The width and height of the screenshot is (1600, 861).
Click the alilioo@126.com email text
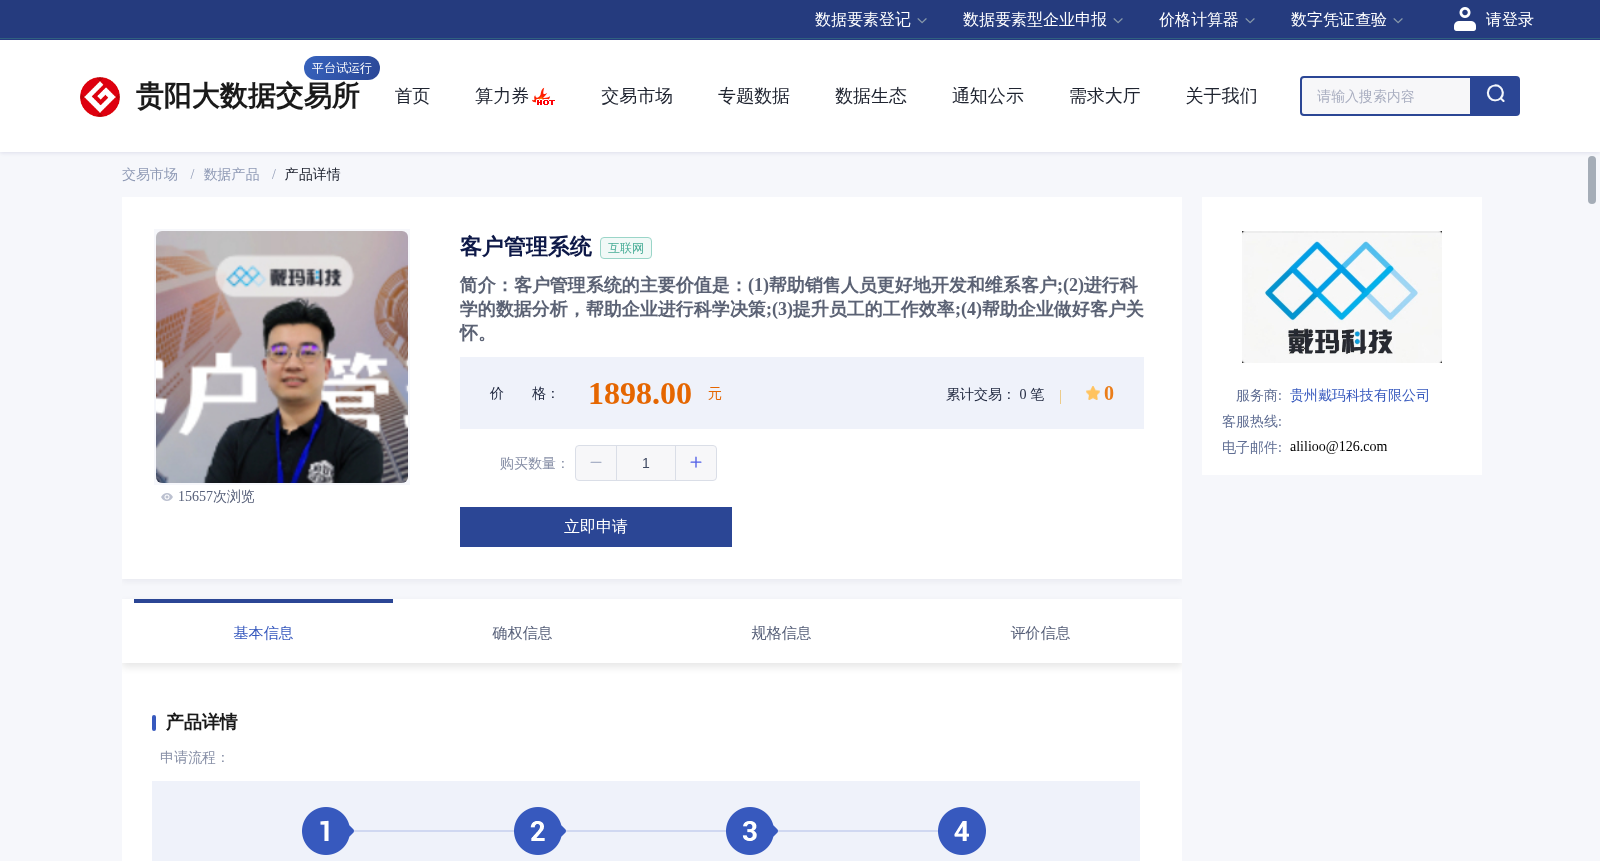[x=1338, y=447]
